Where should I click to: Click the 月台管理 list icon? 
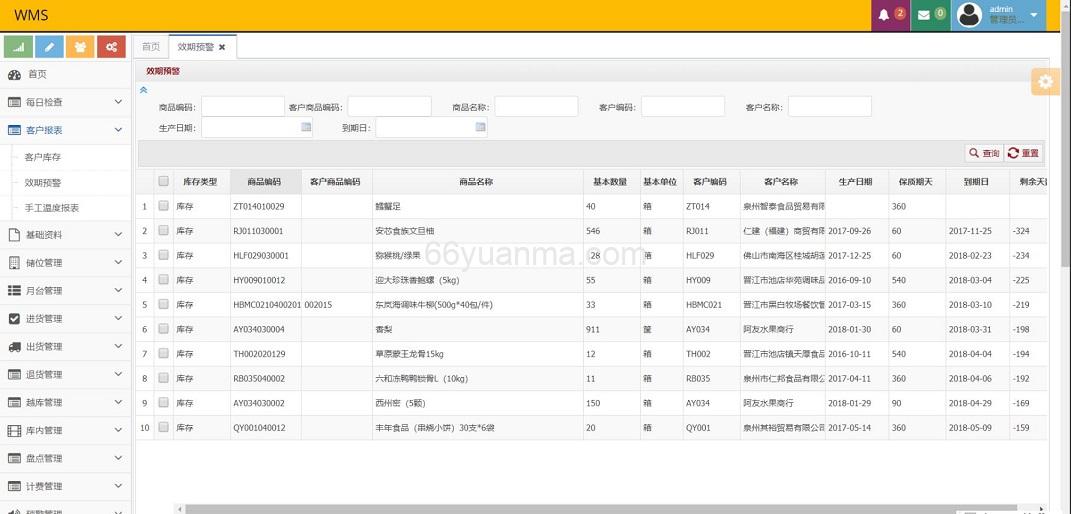14,291
